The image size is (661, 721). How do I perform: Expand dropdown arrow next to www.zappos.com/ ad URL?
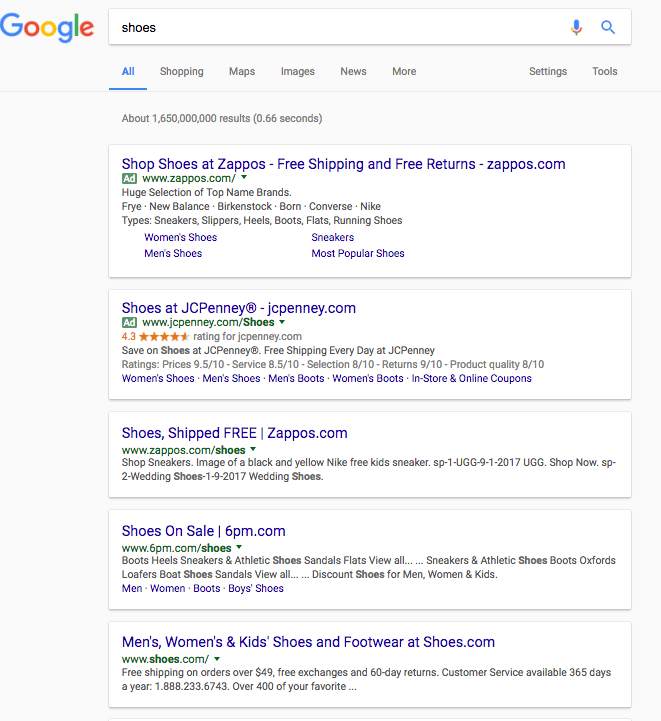point(244,177)
